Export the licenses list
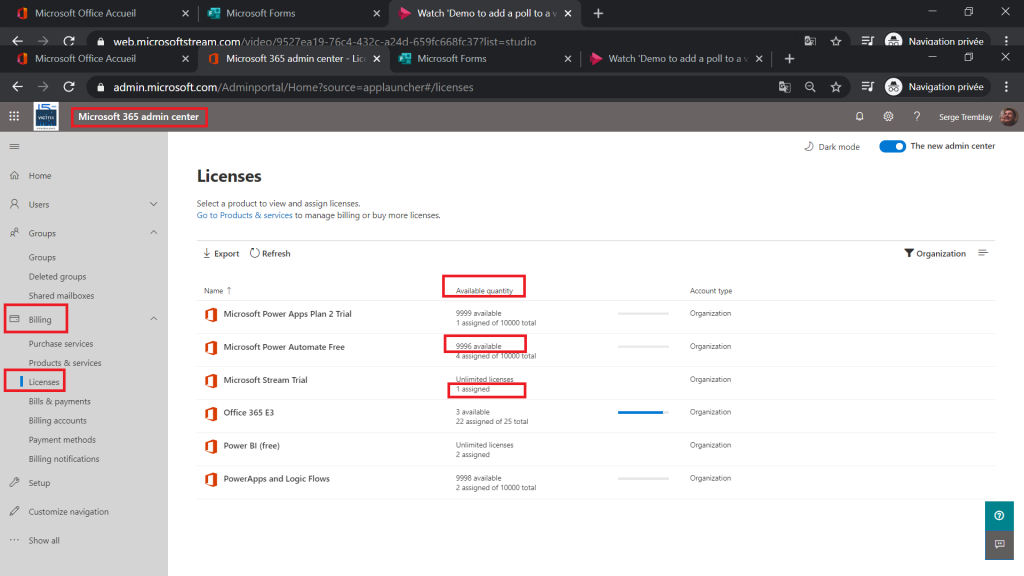The height and width of the screenshot is (576, 1024). click(219, 253)
